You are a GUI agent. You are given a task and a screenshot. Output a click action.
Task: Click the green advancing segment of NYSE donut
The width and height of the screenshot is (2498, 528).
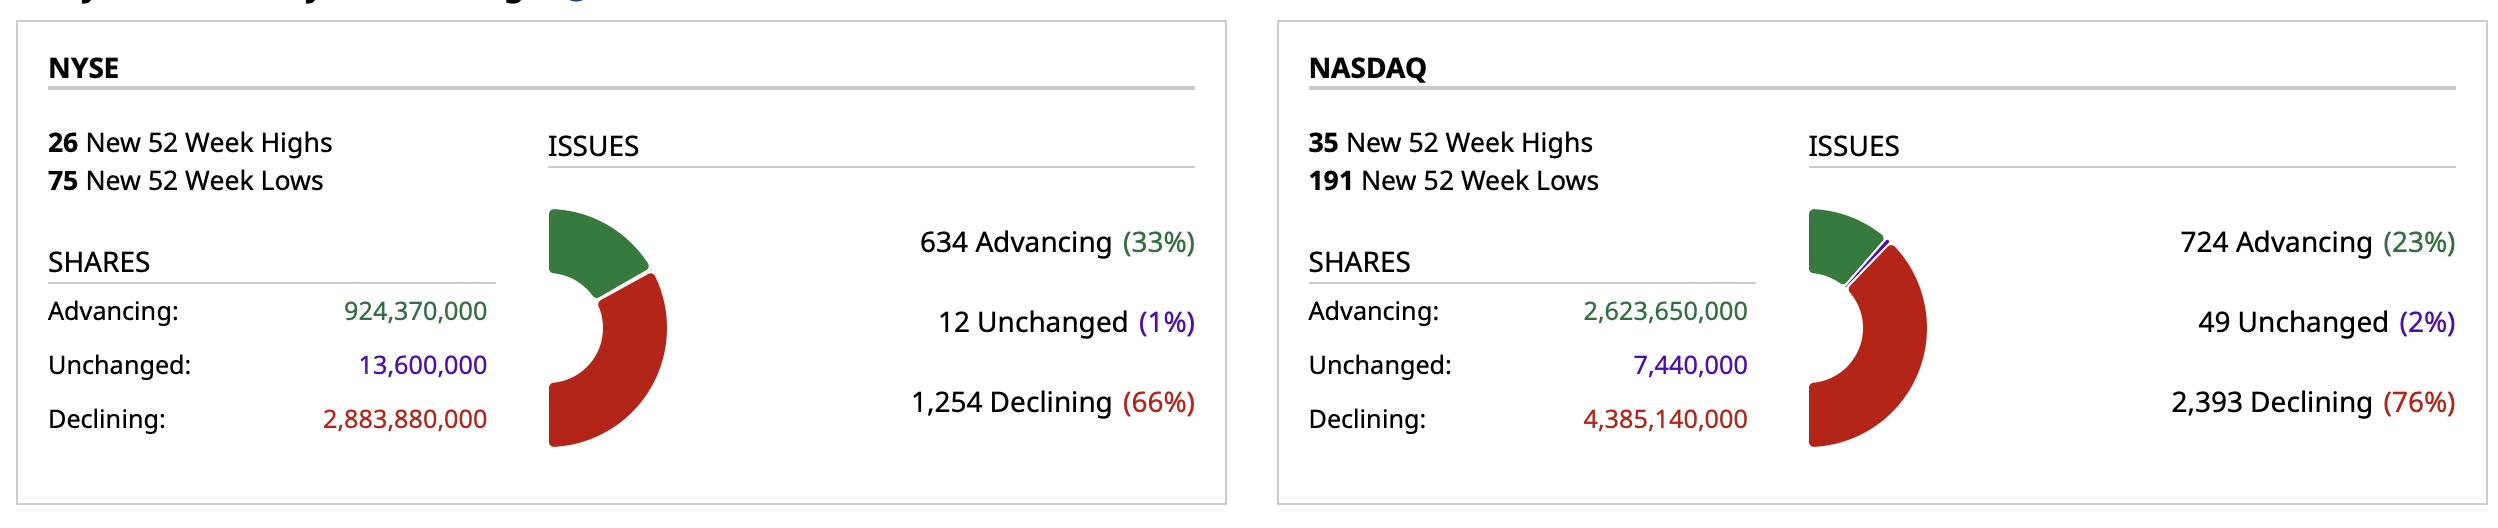pos(592,248)
